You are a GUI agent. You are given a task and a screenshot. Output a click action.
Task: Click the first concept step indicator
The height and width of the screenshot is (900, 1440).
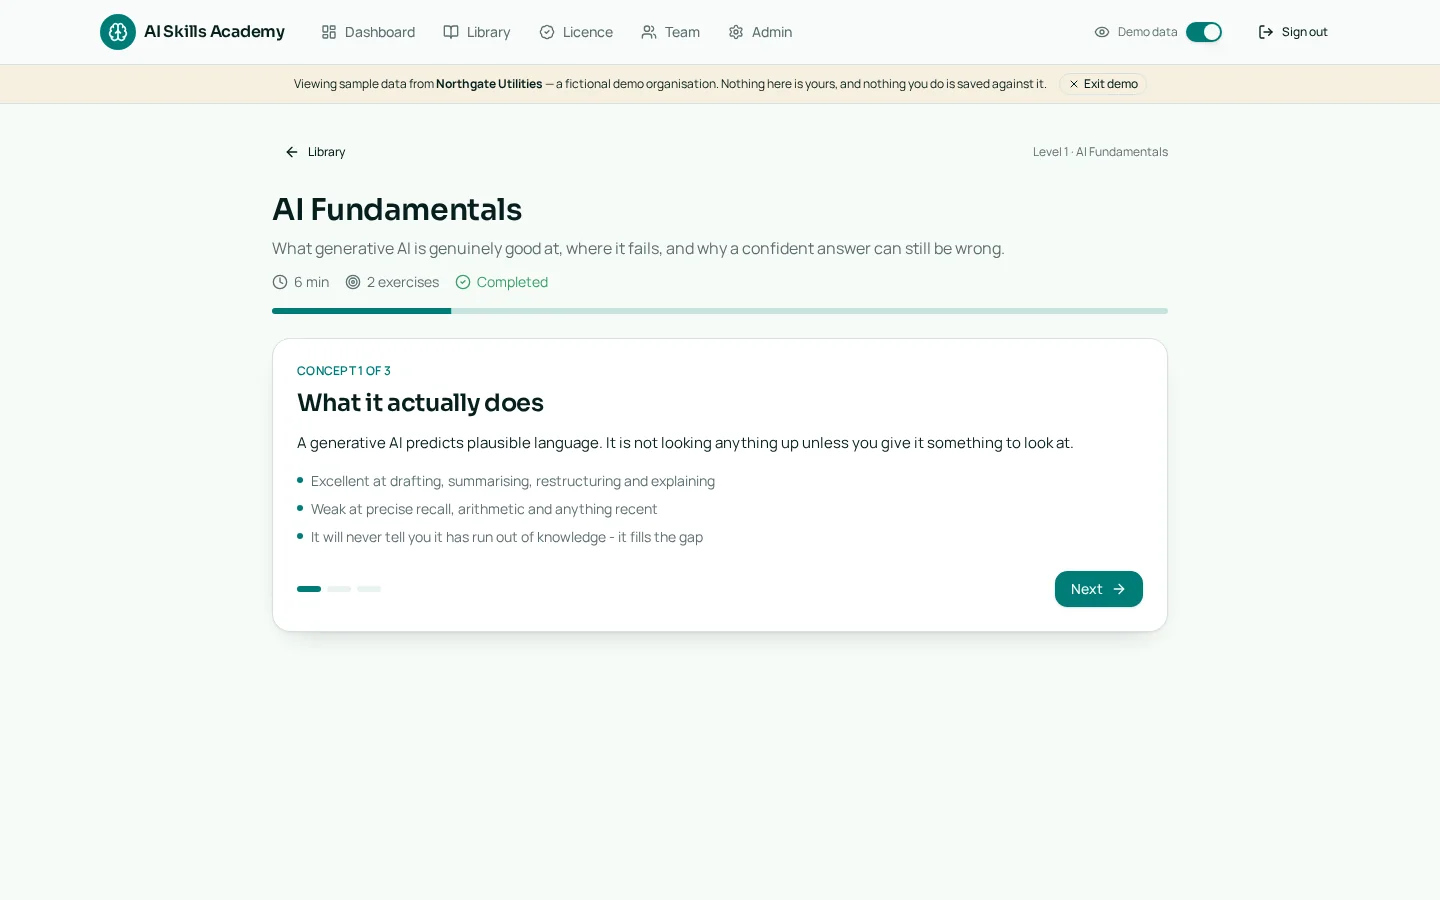pyautogui.click(x=309, y=589)
